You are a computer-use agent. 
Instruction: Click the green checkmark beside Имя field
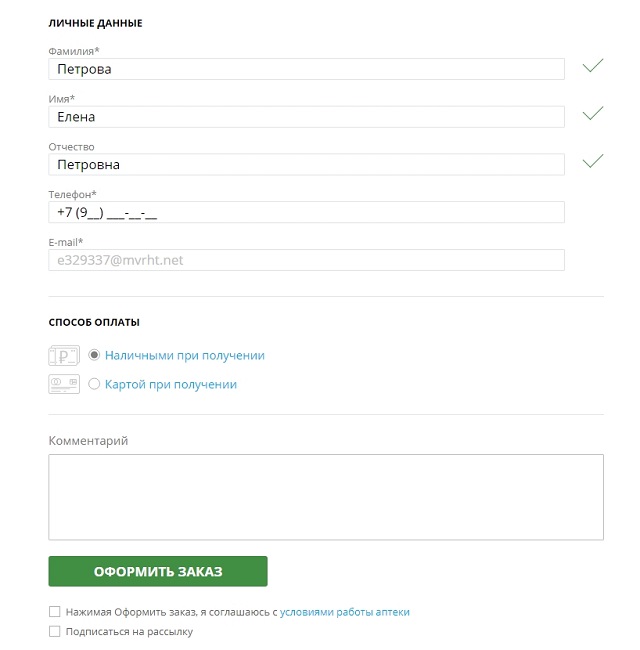click(593, 113)
